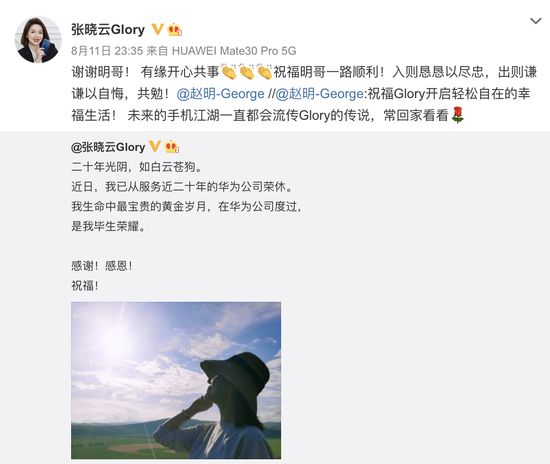Click the reposted text 二十年光阴，如白云苍狗
550x464 pixels.
point(137,167)
